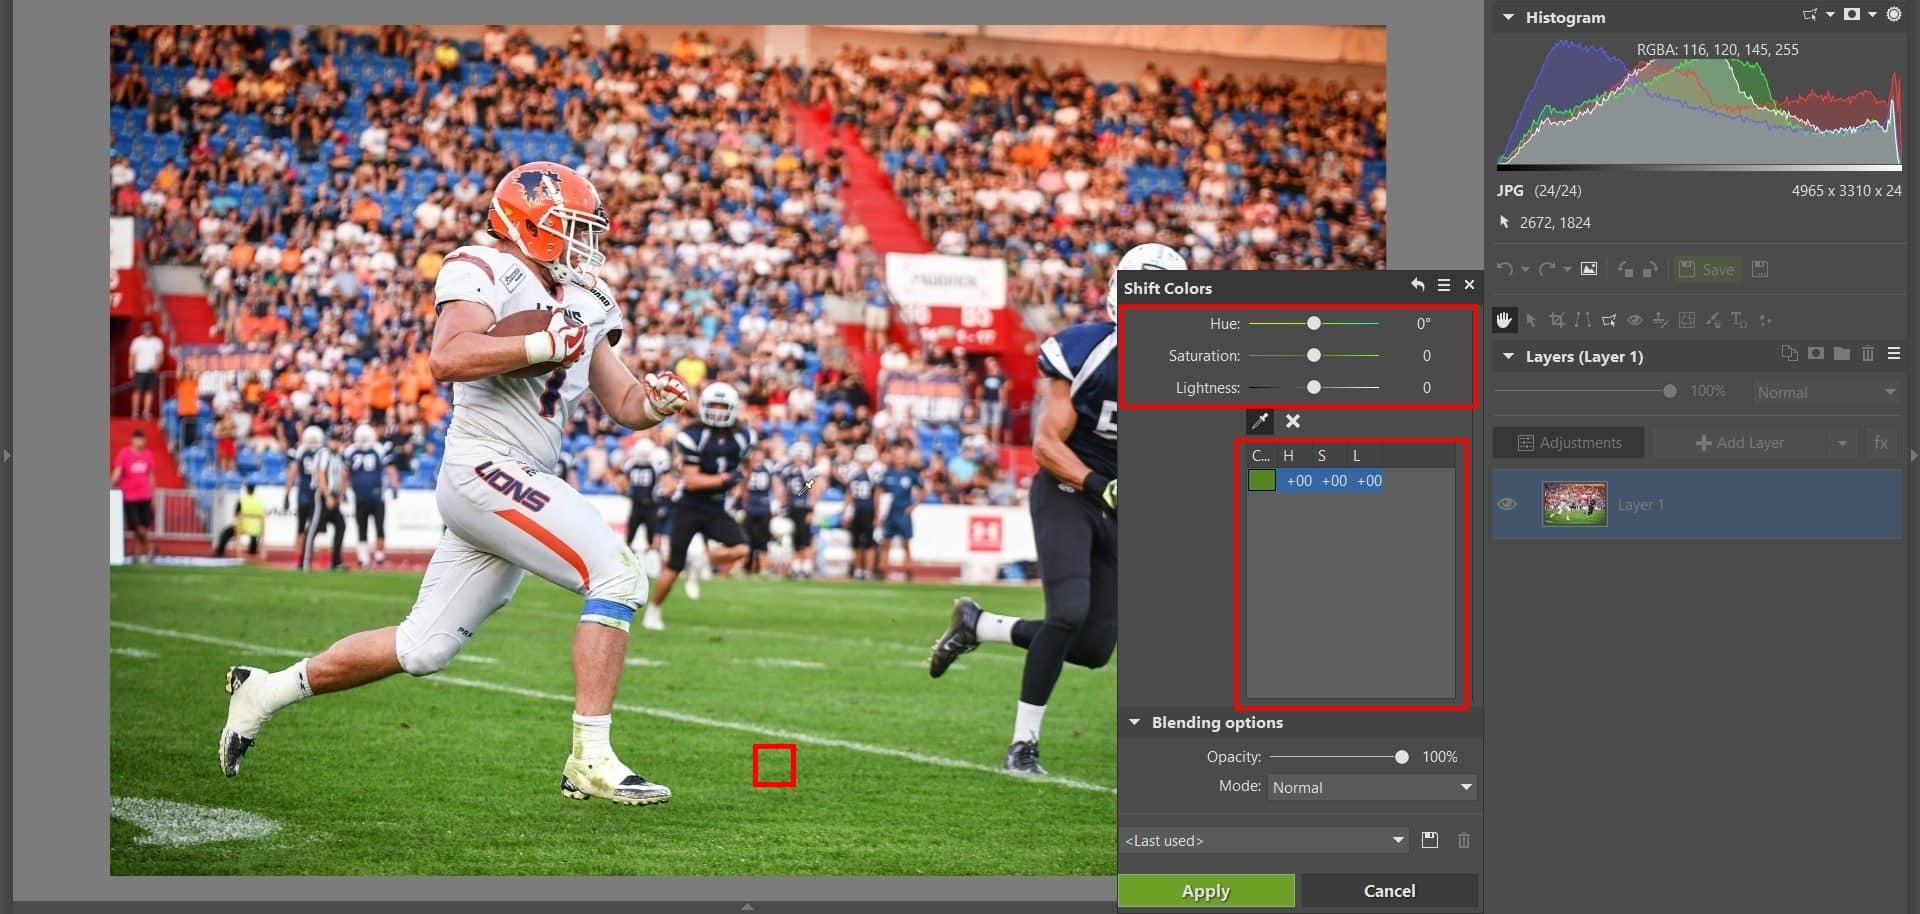Viewport: 1920px width, 914px height.
Task: Open selection display options dropdown in Histogram
Action: pyautogui.click(x=1830, y=15)
